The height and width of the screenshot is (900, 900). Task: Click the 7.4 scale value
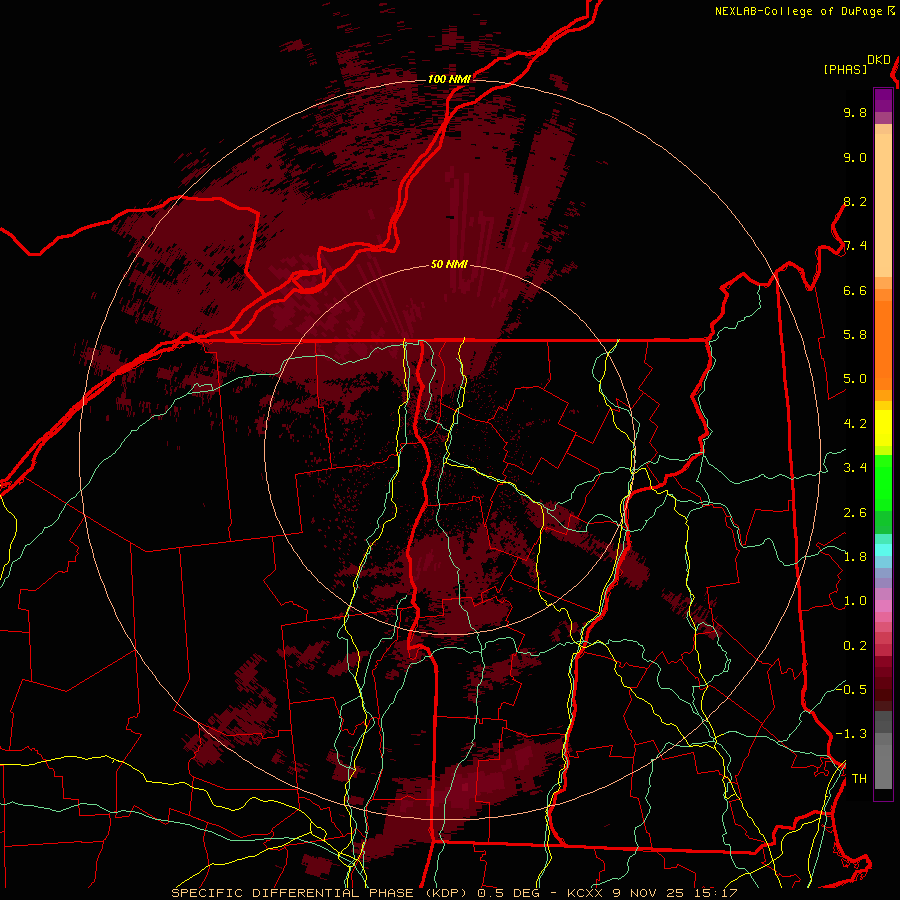[855, 246]
